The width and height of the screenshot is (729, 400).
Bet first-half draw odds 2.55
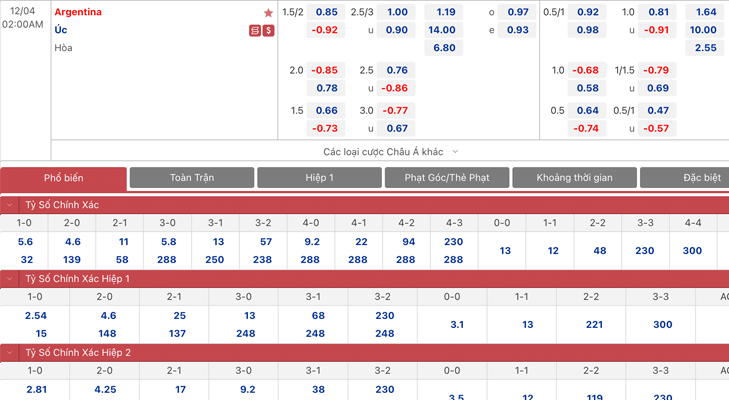(x=705, y=47)
